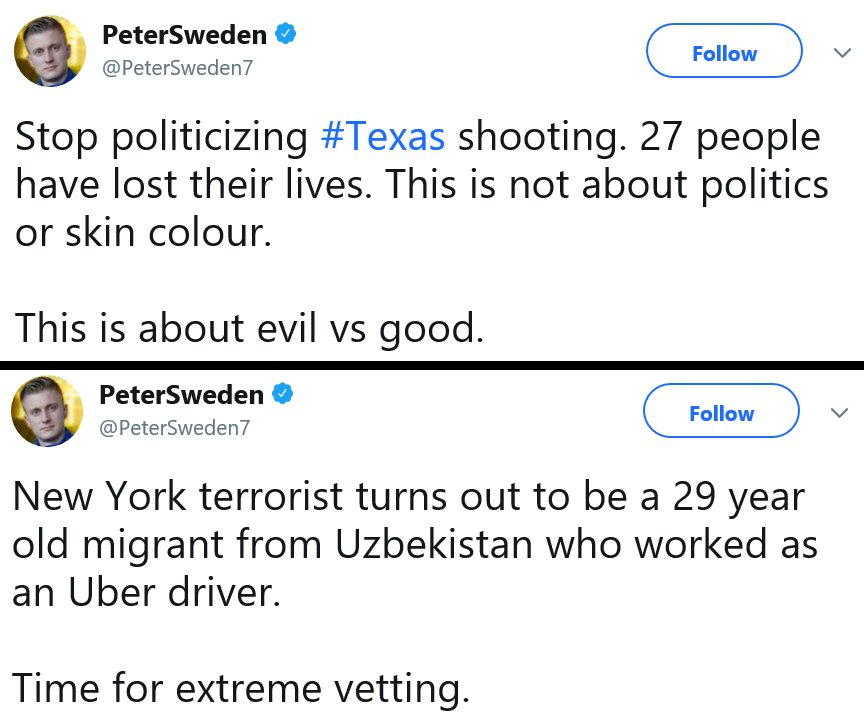
Task: Click the "or skin colour." text line
Action: tap(143, 233)
